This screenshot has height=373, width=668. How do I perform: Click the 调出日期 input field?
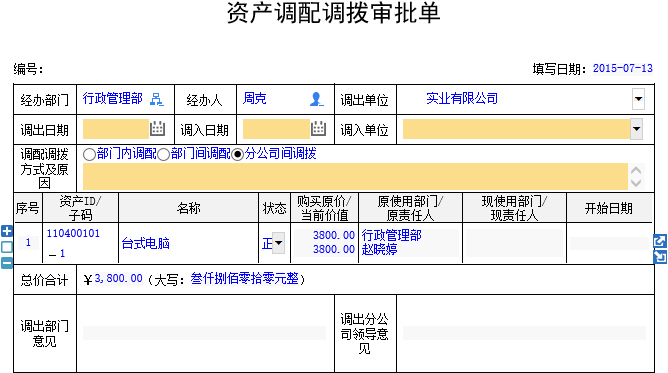point(116,129)
